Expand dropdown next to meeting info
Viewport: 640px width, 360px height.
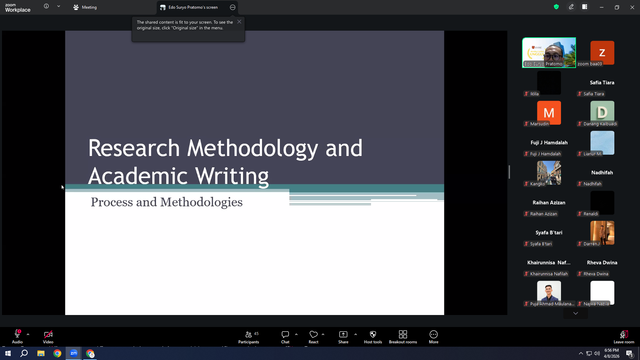(x=58, y=6)
